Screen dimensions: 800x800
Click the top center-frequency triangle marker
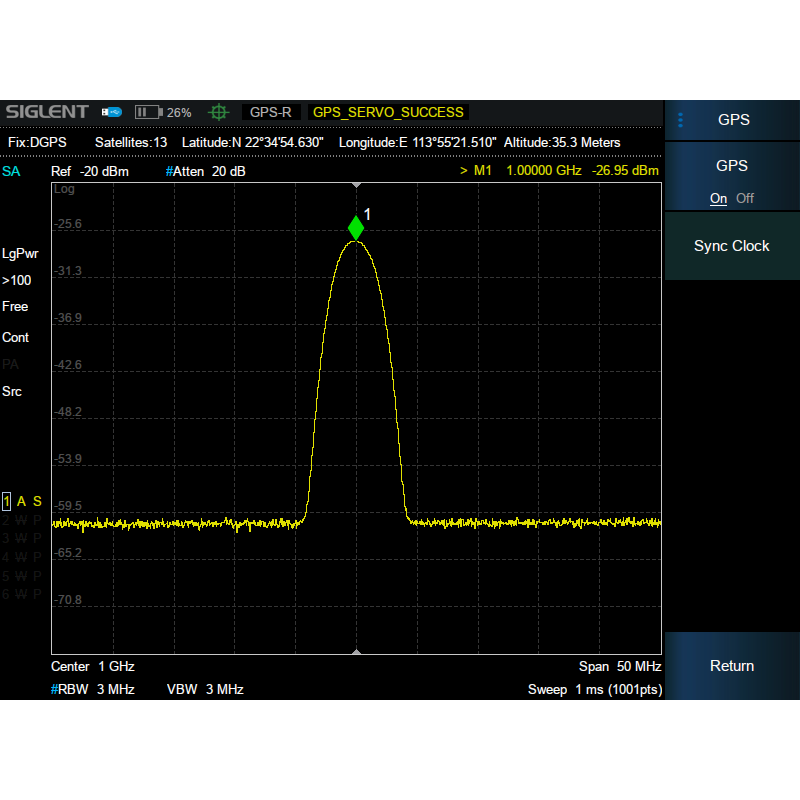356,186
